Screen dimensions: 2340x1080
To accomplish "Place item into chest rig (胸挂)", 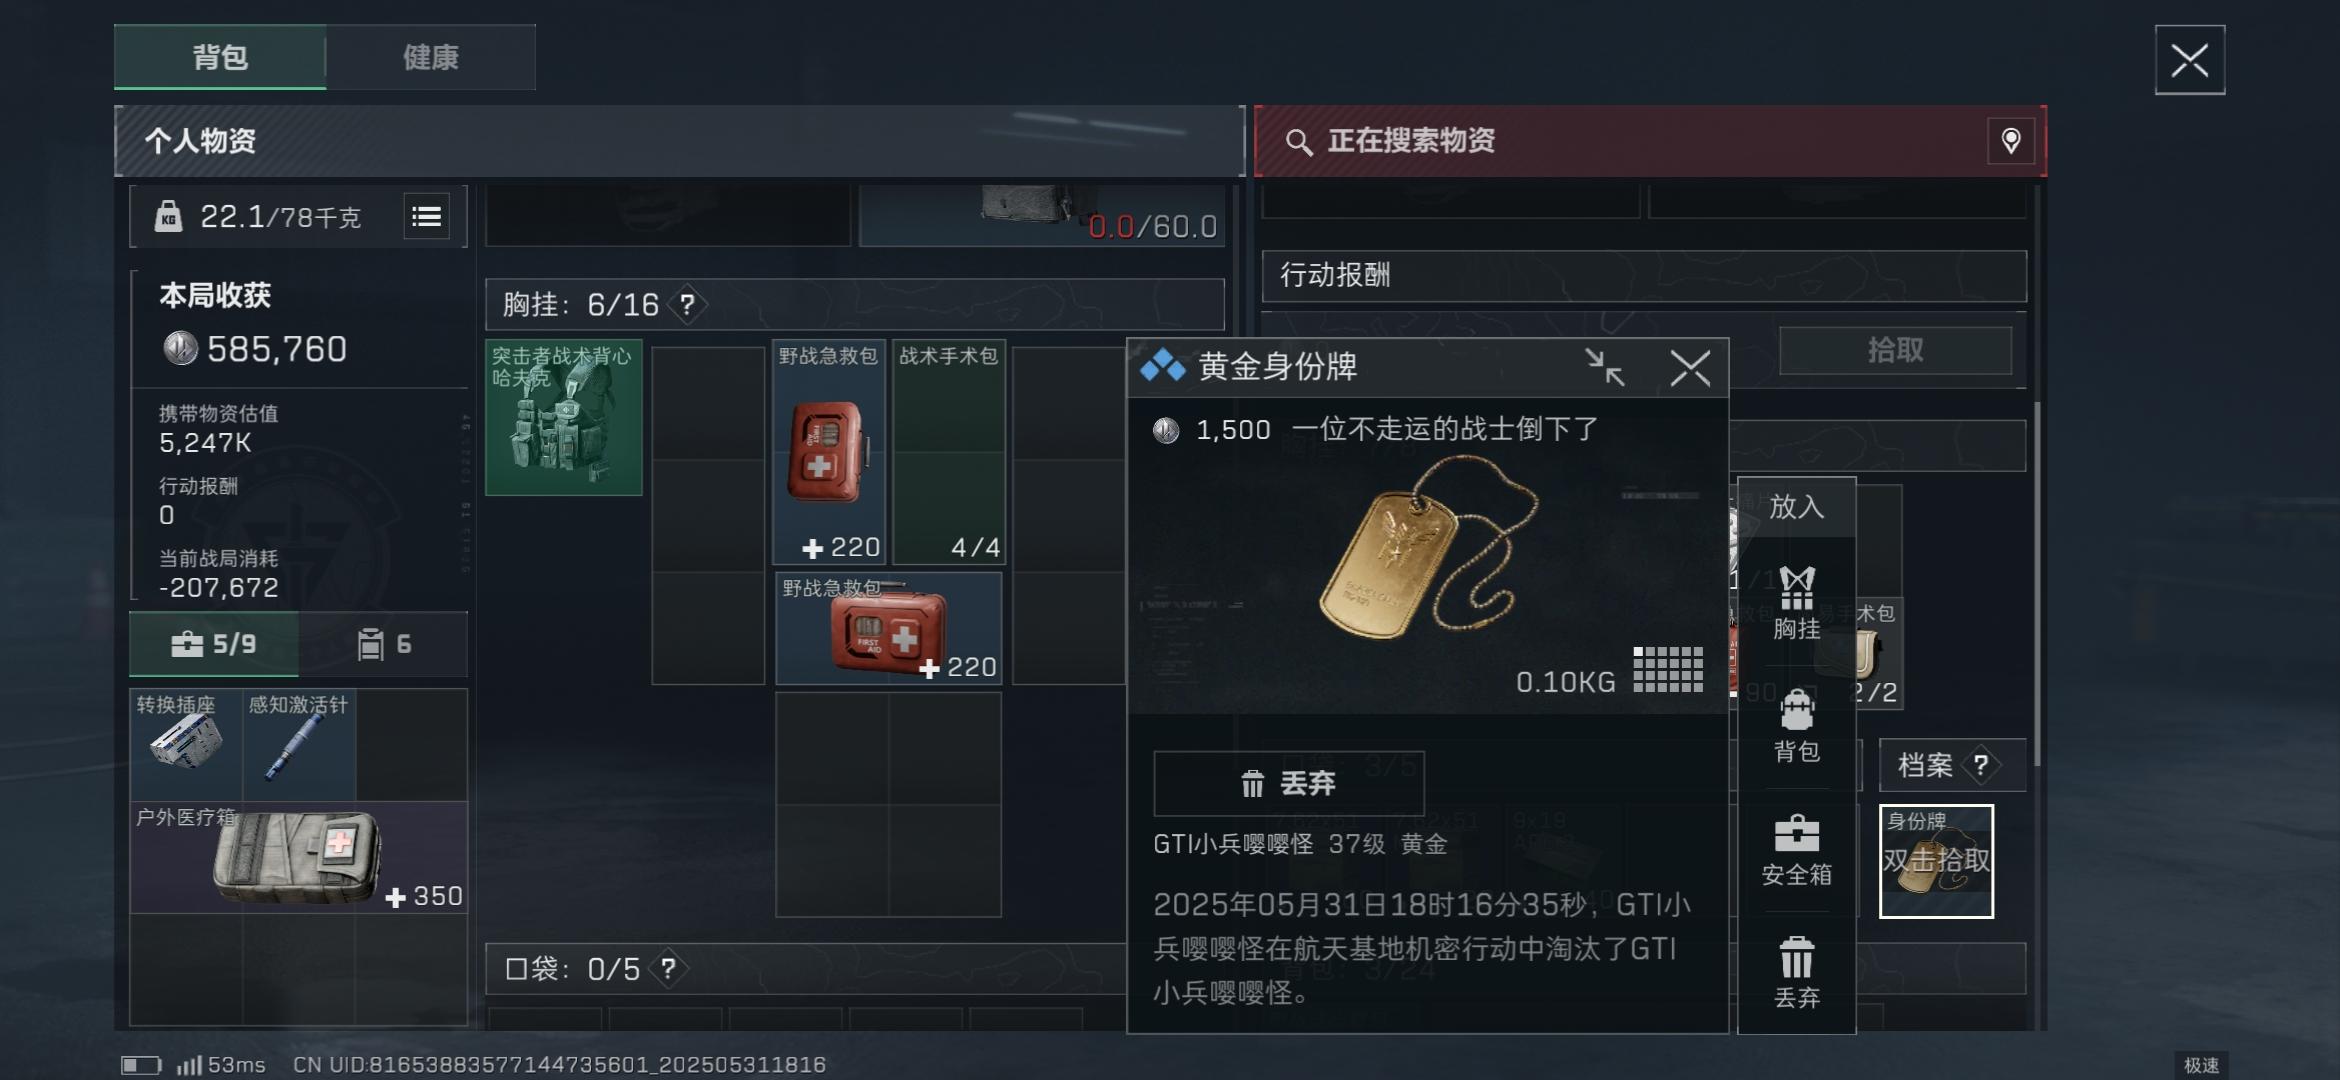I will tap(1796, 603).
